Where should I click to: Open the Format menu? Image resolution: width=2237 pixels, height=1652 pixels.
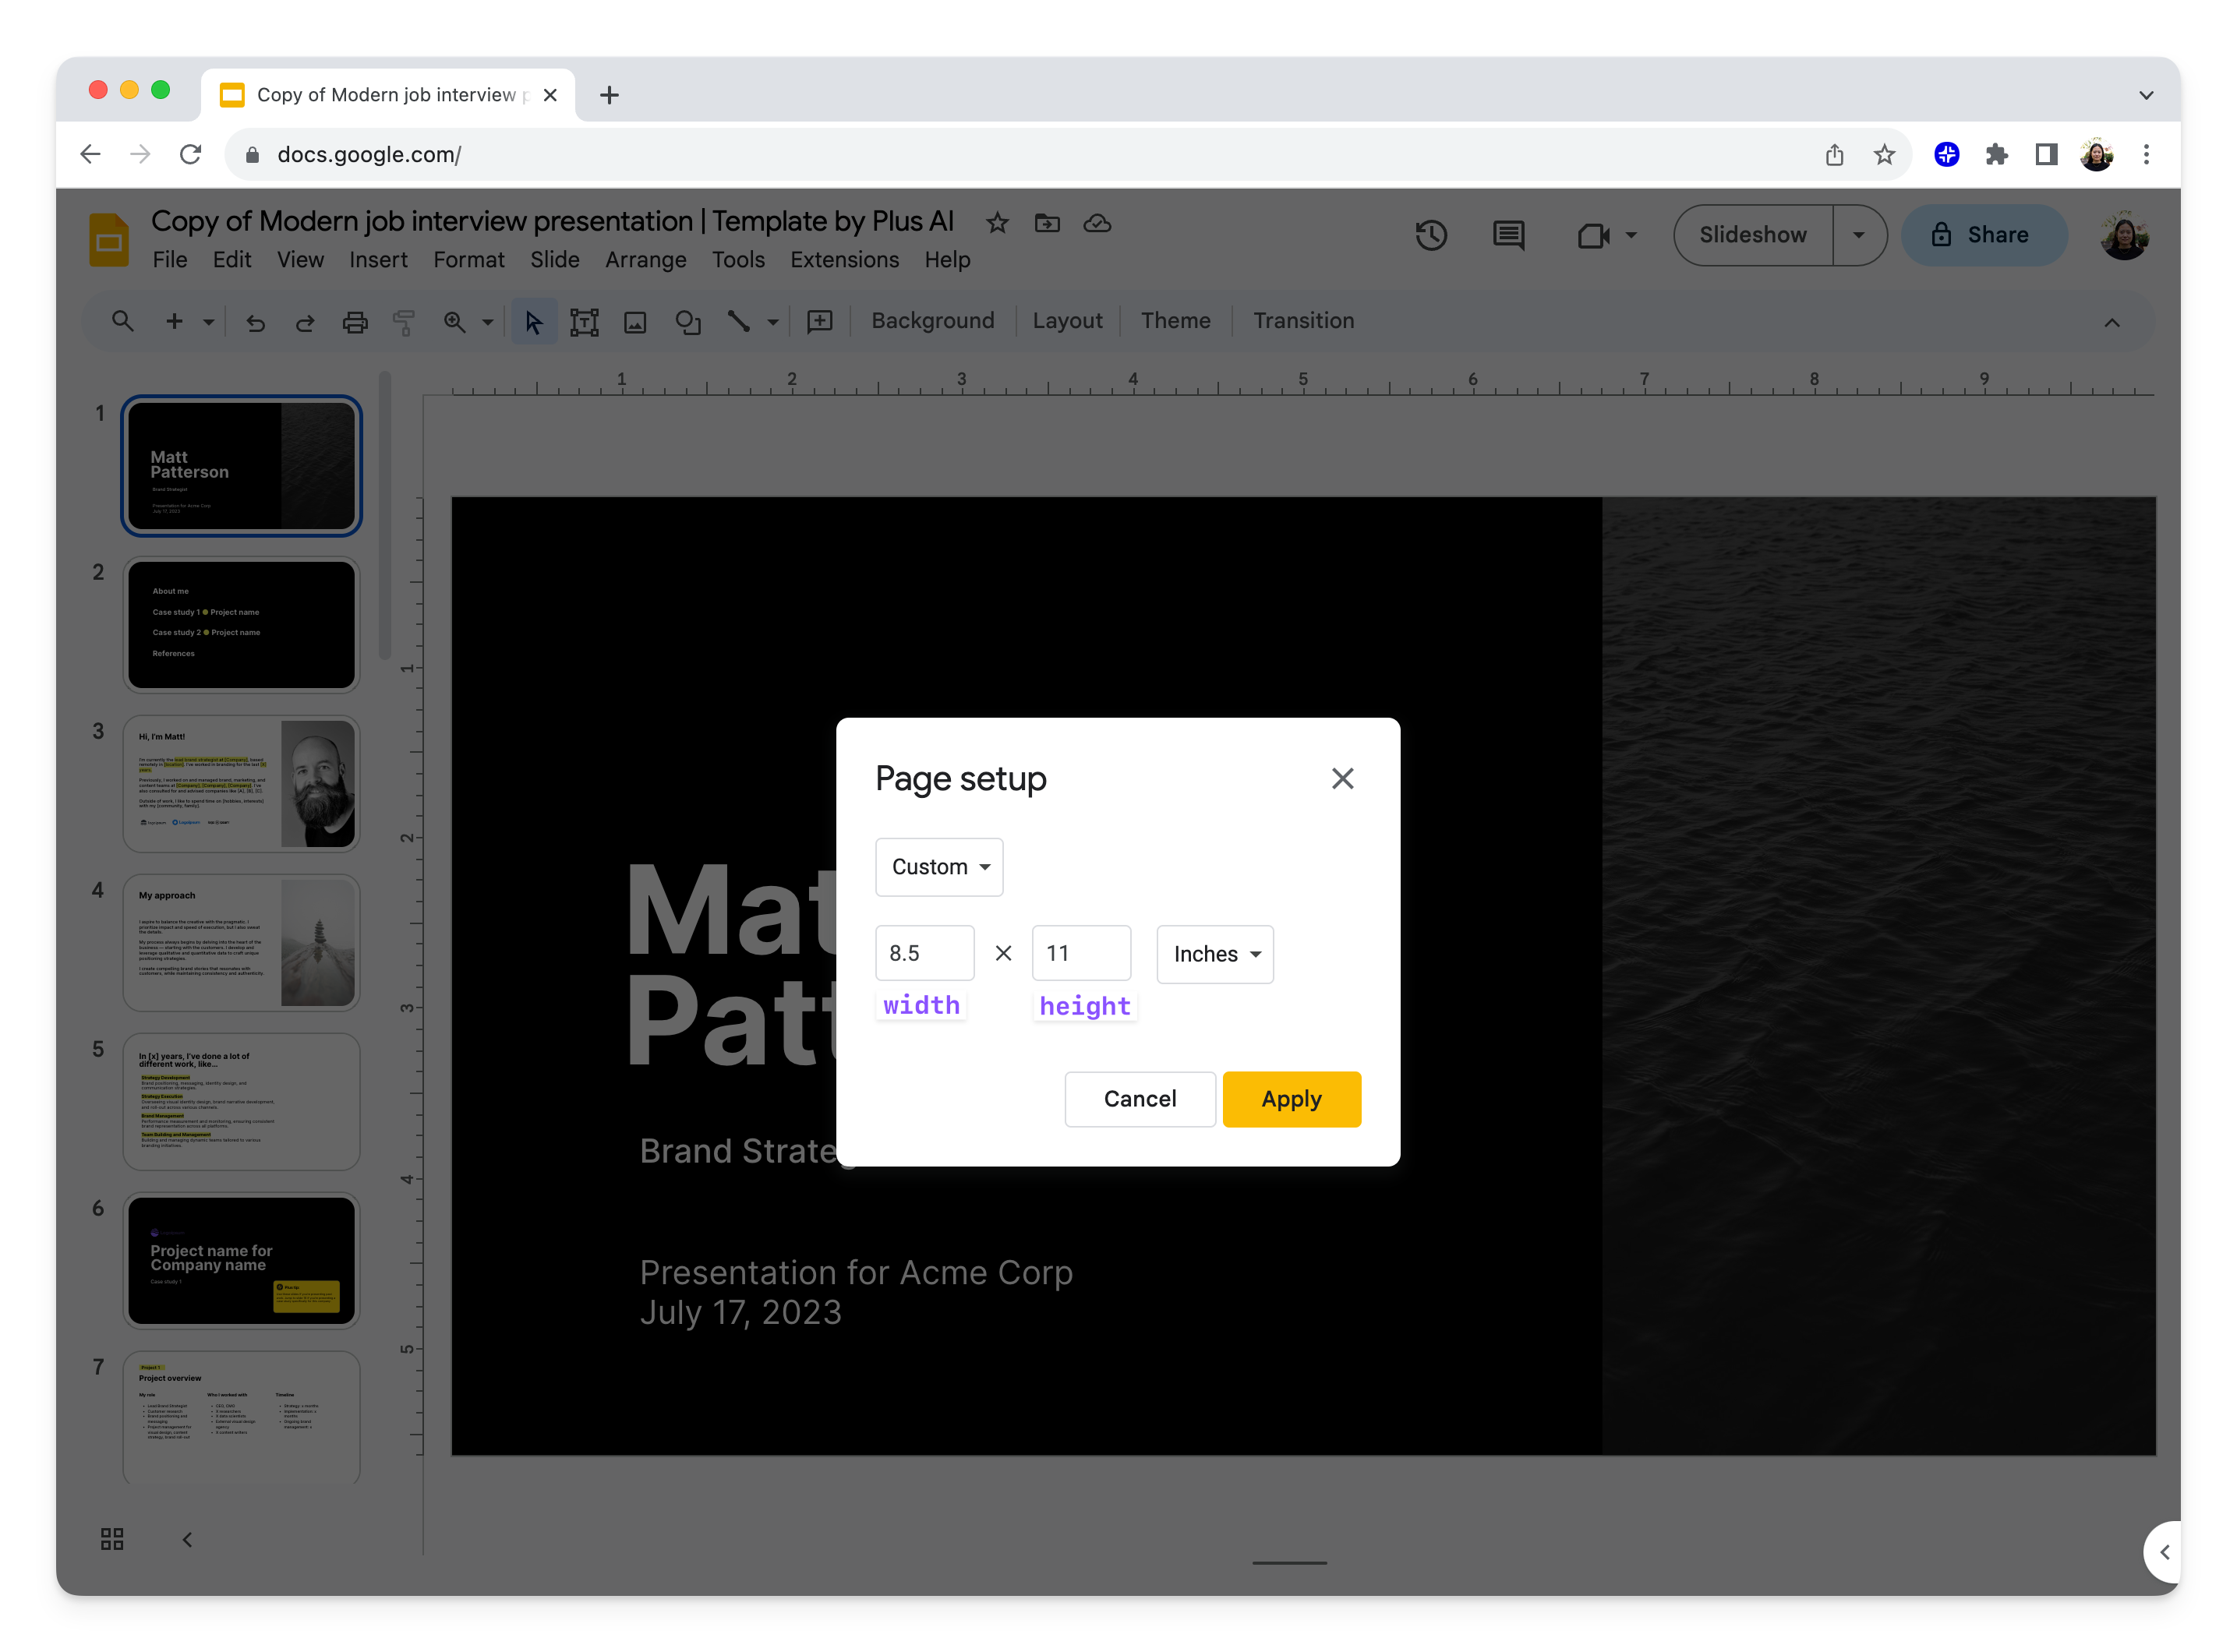click(x=468, y=260)
